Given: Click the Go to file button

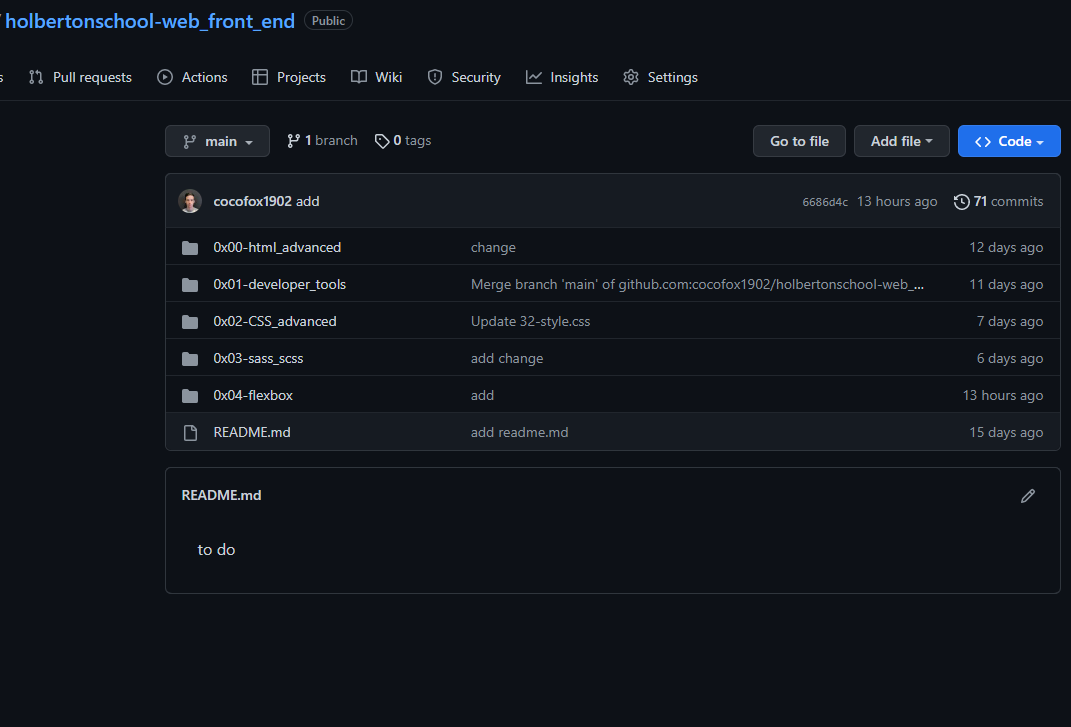Looking at the screenshot, I should tap(799, 141).
